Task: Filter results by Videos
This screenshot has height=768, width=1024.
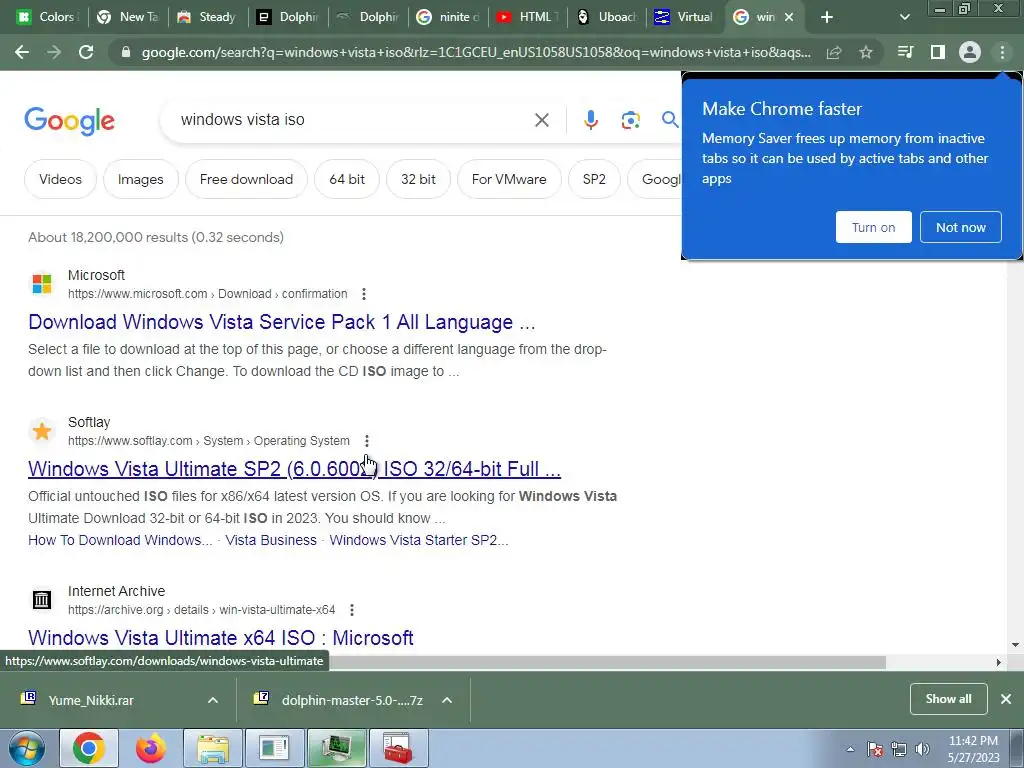Action: click(x=60, y=179)
